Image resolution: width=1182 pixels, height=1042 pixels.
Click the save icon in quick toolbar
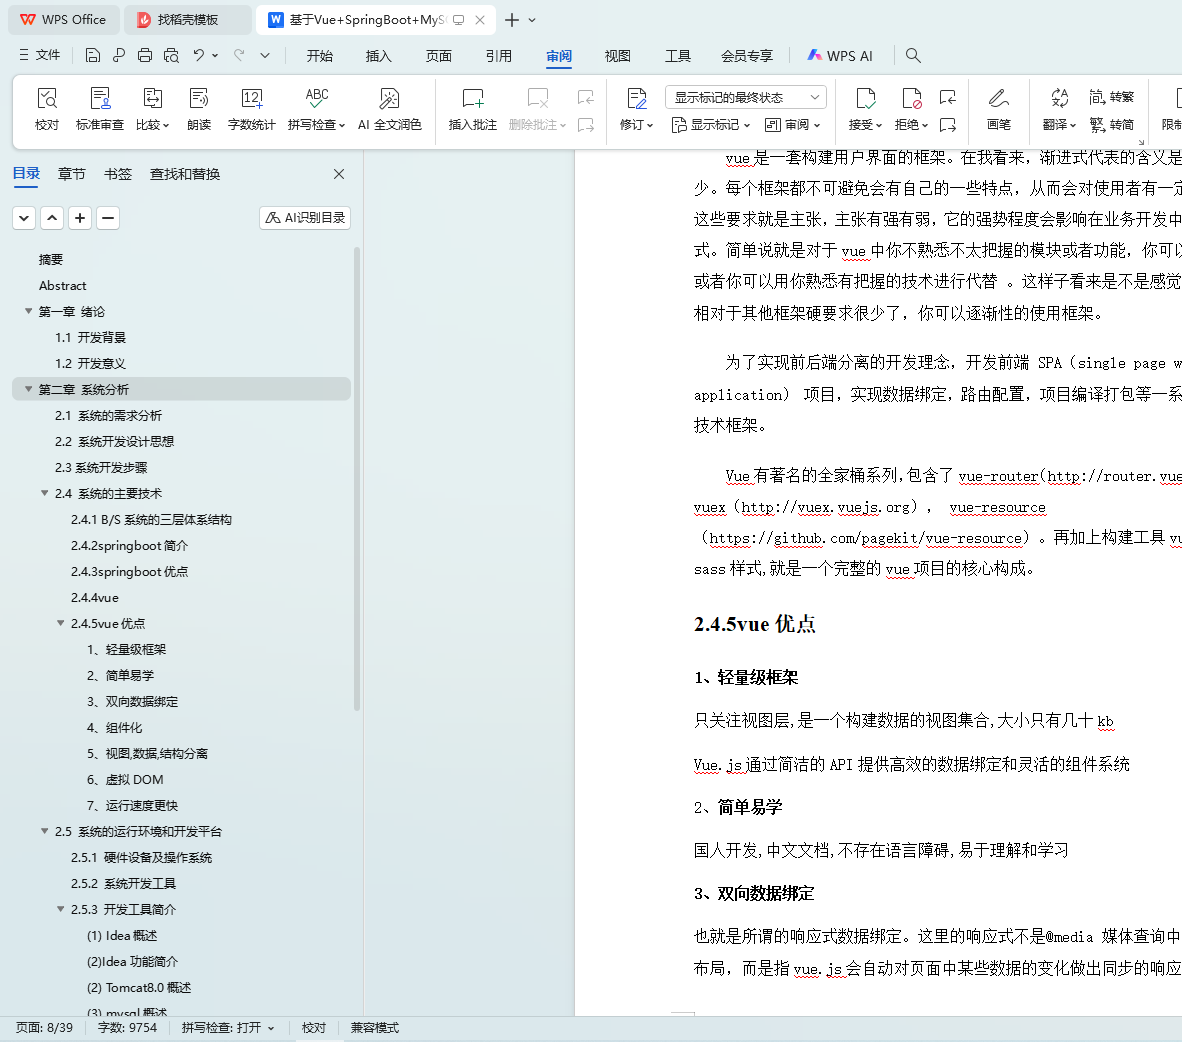point(93,55)
